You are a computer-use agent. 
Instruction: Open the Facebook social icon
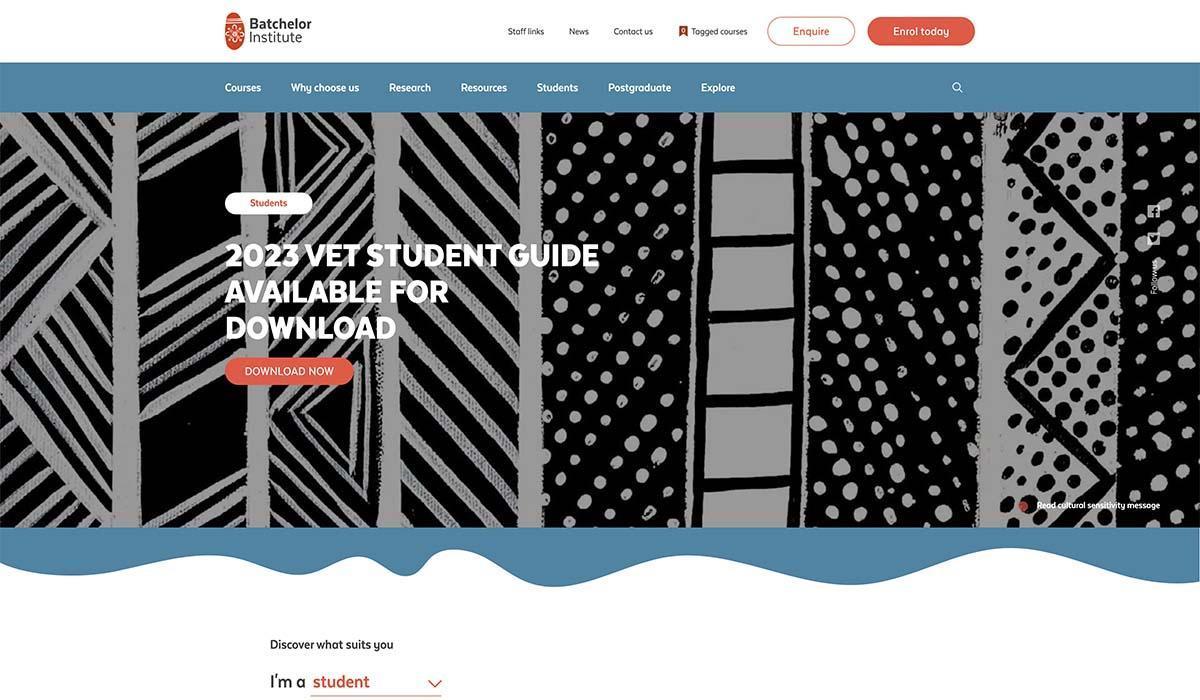coord(1153,211)
